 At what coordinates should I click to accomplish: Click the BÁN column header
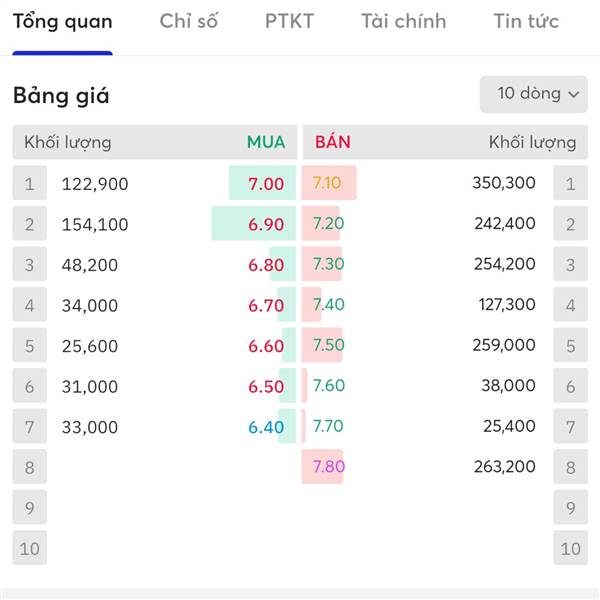coord(333,142)
